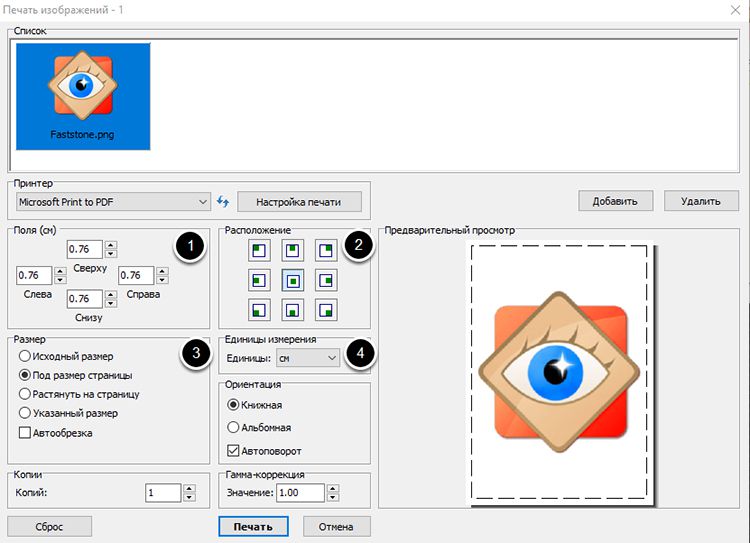Decrease the Сверху top margin value
Screen dimensions: 750x543
coord(111,254)
